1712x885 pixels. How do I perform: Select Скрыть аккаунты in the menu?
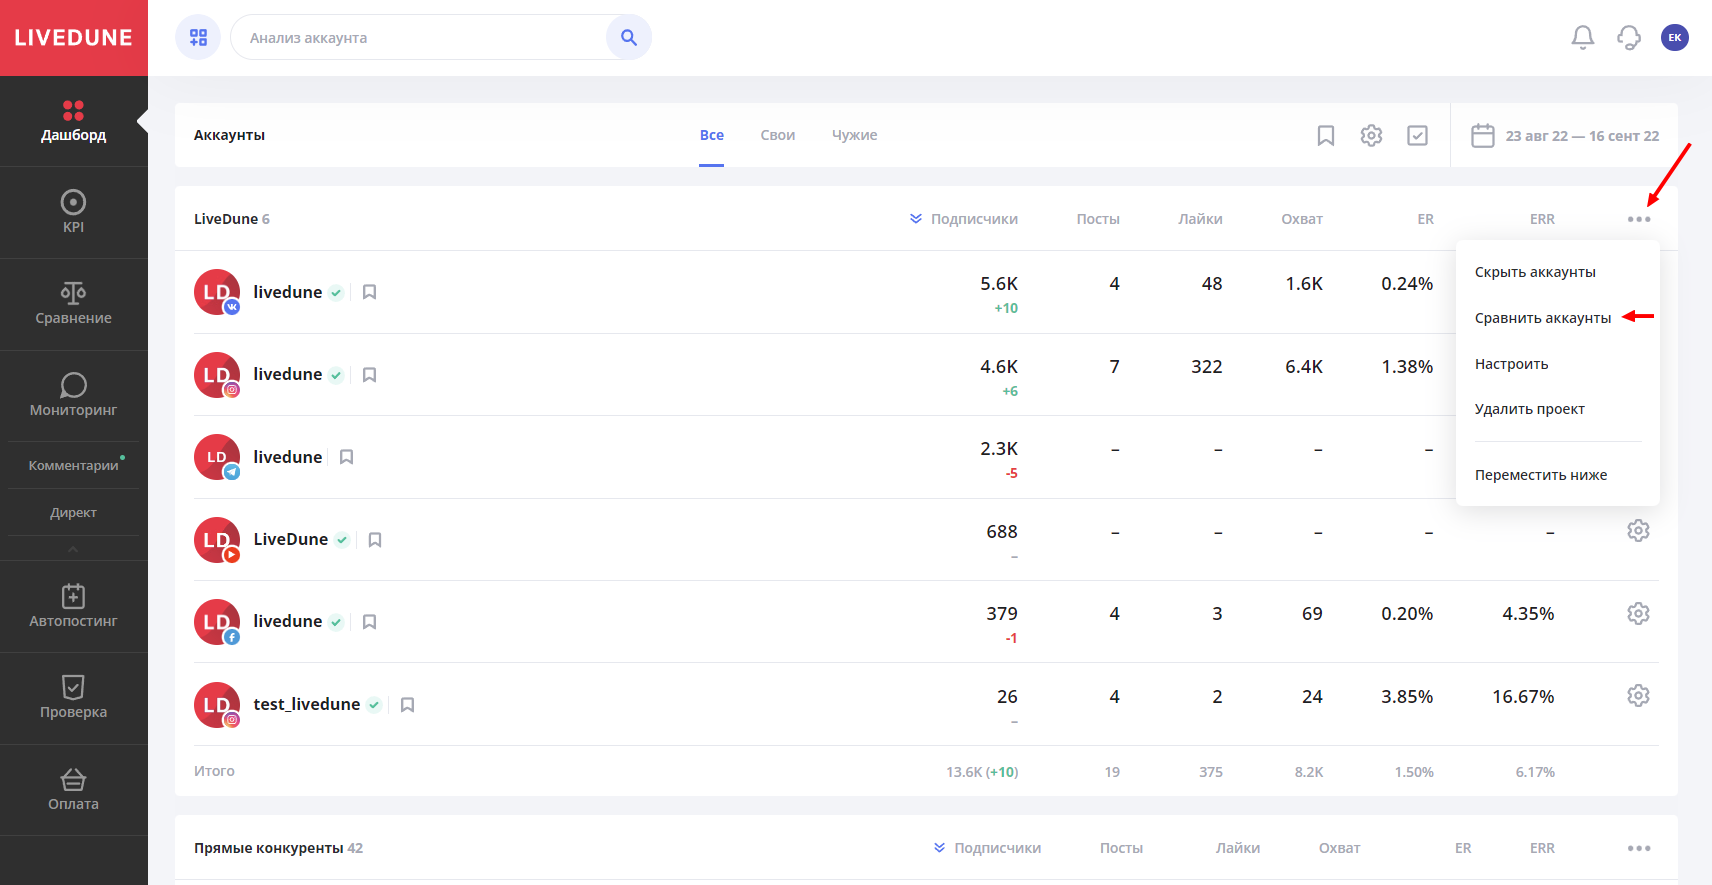(x=1535, y=272)
